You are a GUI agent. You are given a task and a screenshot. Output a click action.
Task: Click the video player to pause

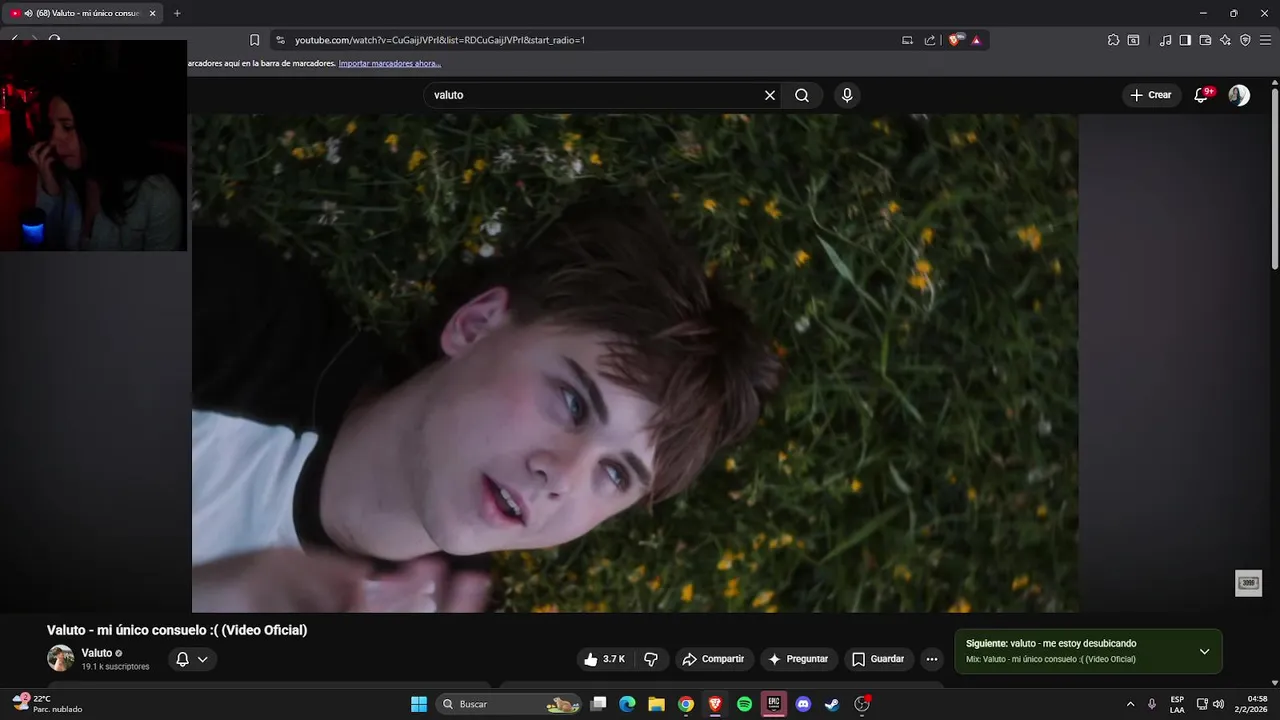coord(635,363)
